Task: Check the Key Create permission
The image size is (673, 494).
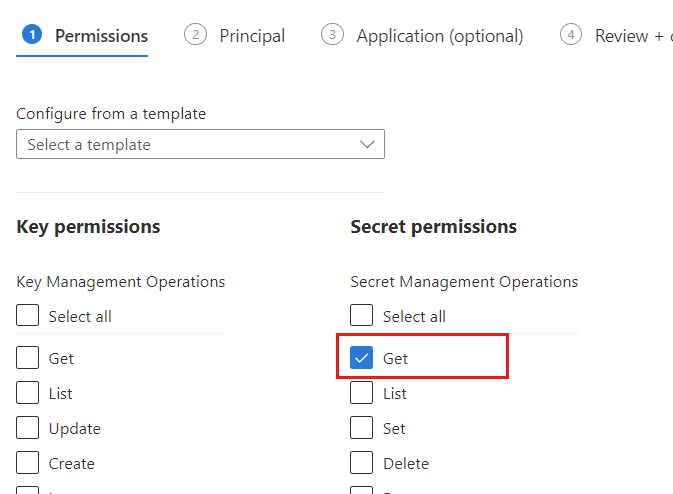Action: coord(28,464)
